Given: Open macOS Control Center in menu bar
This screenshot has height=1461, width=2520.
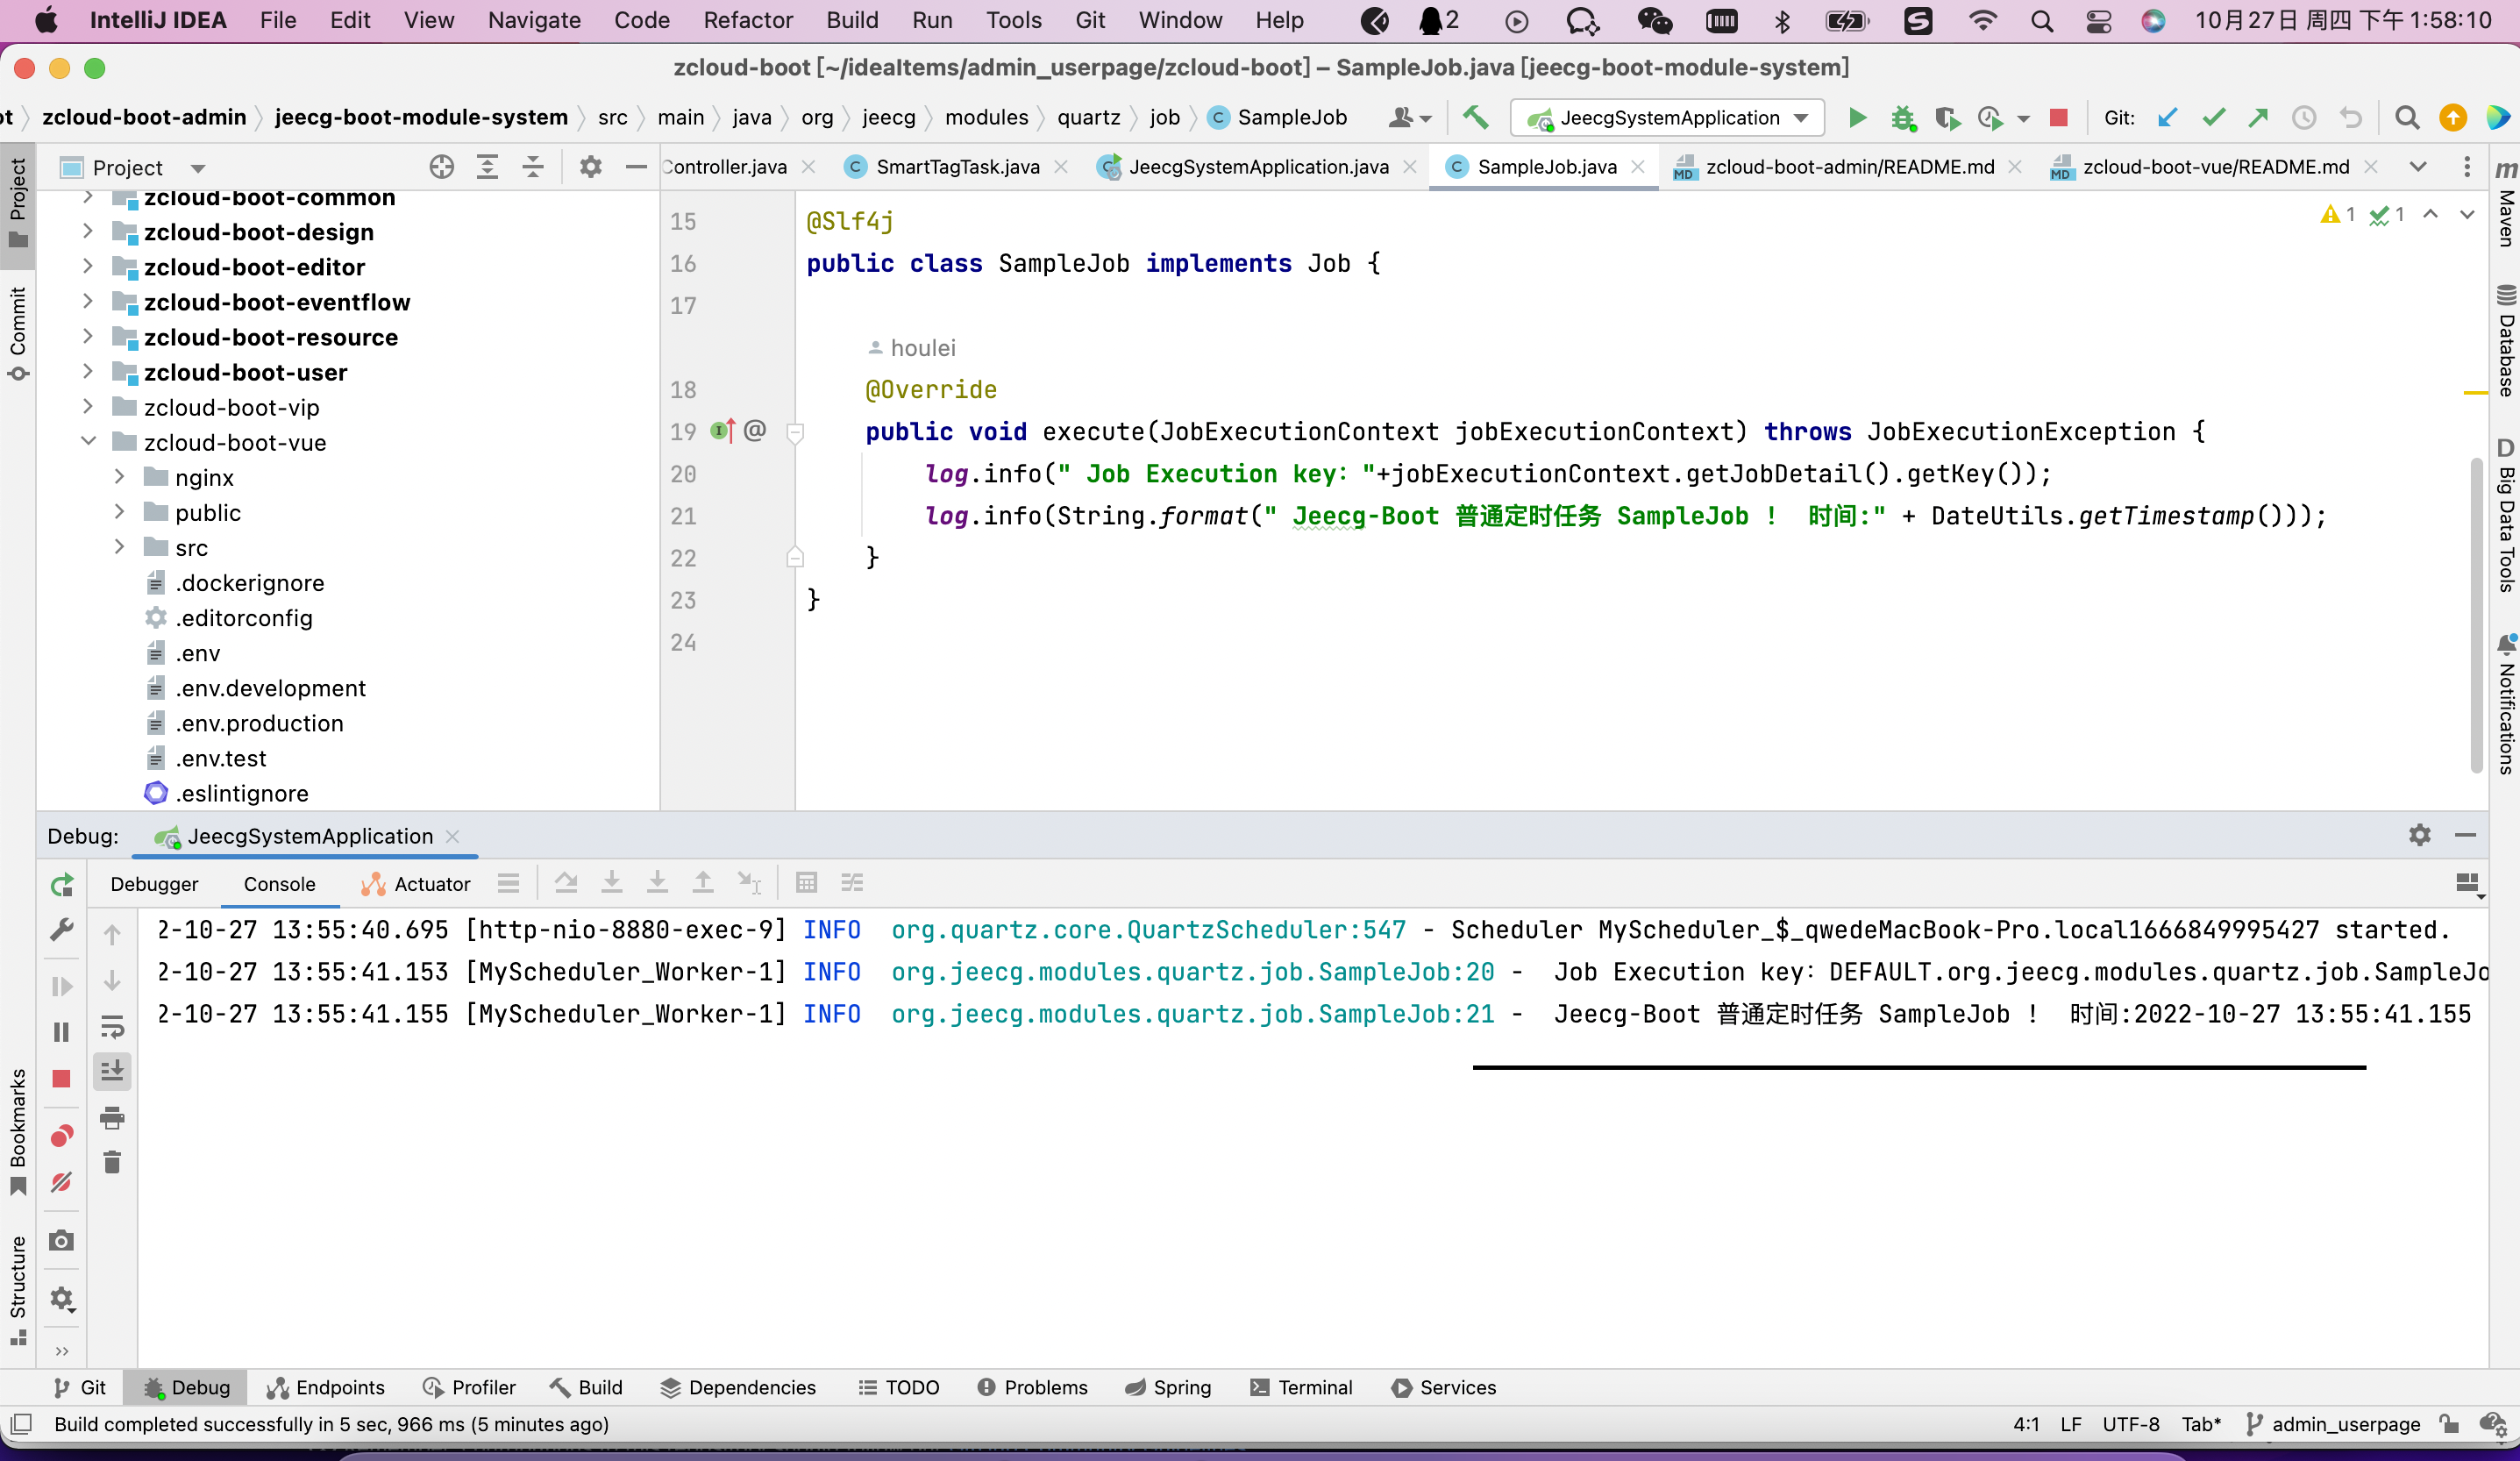Looking at the screenshot, I should point(2099,21).
